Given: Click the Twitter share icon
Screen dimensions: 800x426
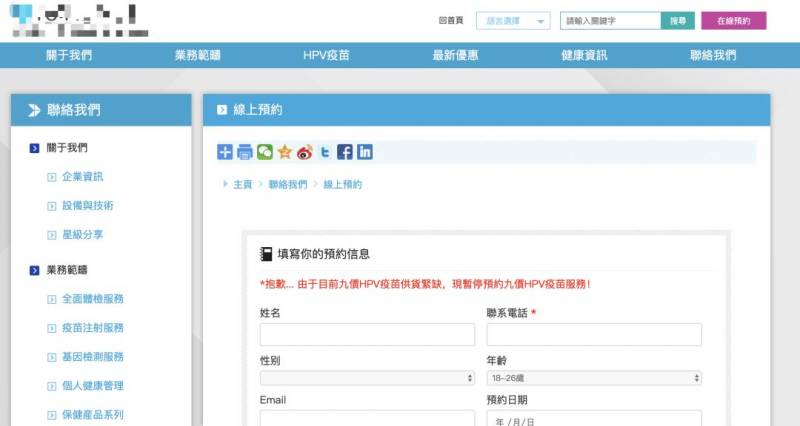Looking at the screenshot, I should pos(324,152).
